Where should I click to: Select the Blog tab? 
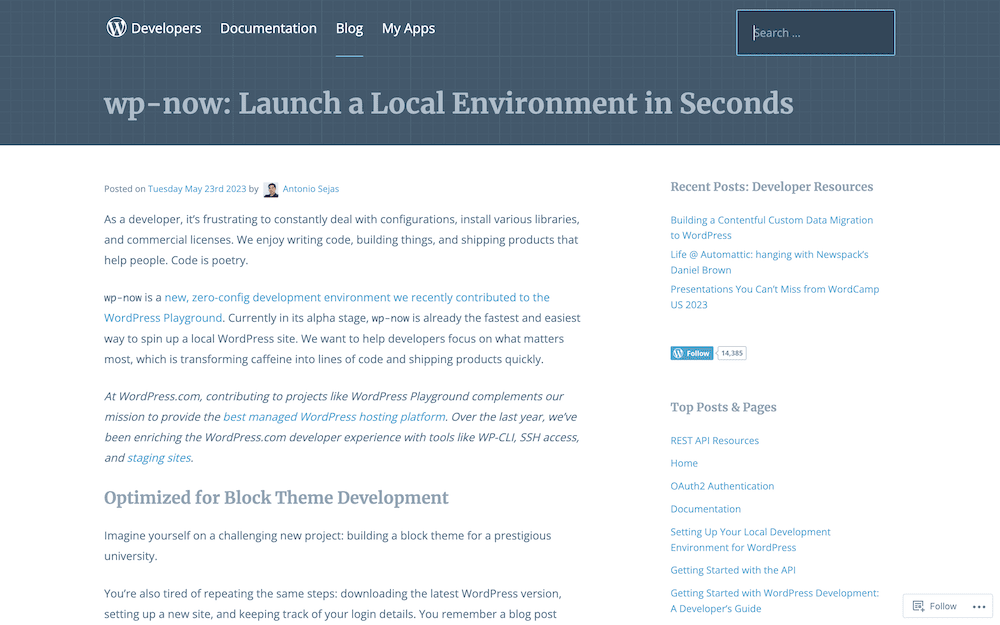[x=349, y=28]
